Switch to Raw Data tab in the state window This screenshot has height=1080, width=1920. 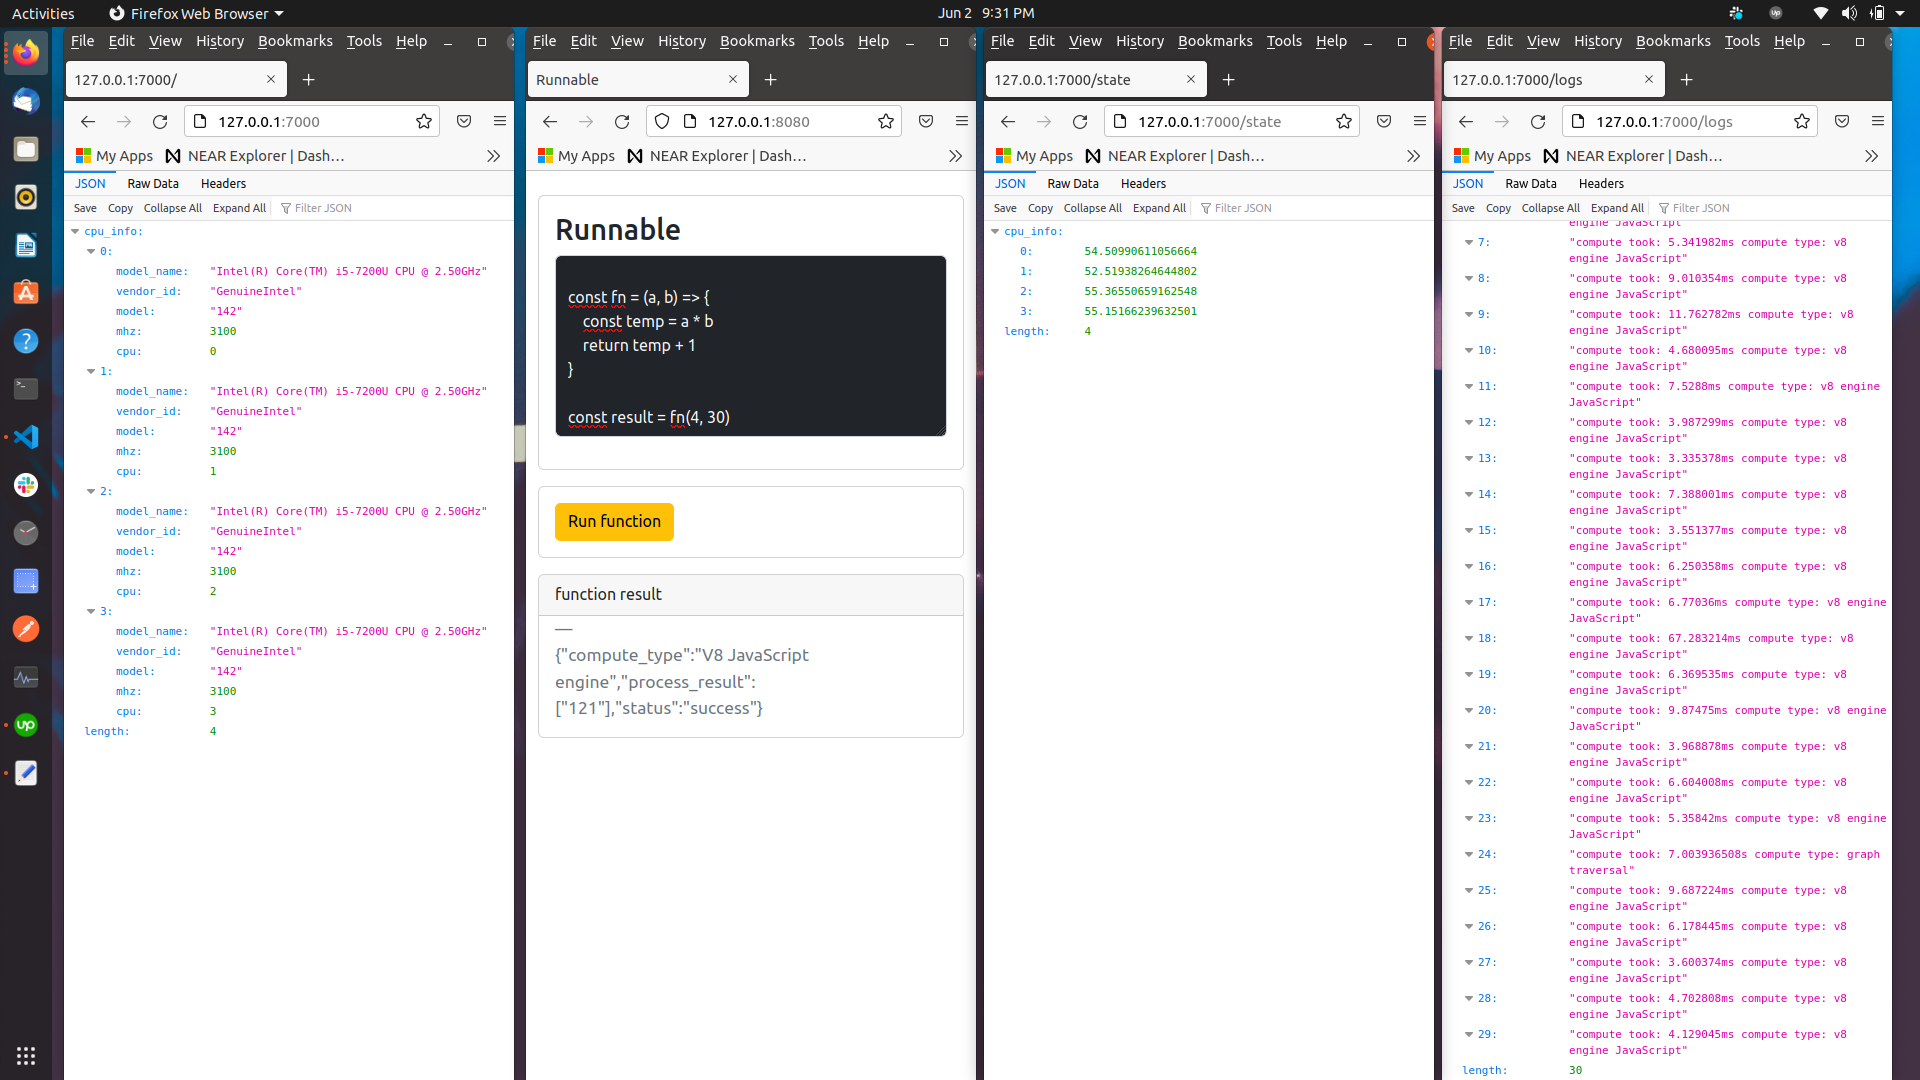pos(1073,184)
